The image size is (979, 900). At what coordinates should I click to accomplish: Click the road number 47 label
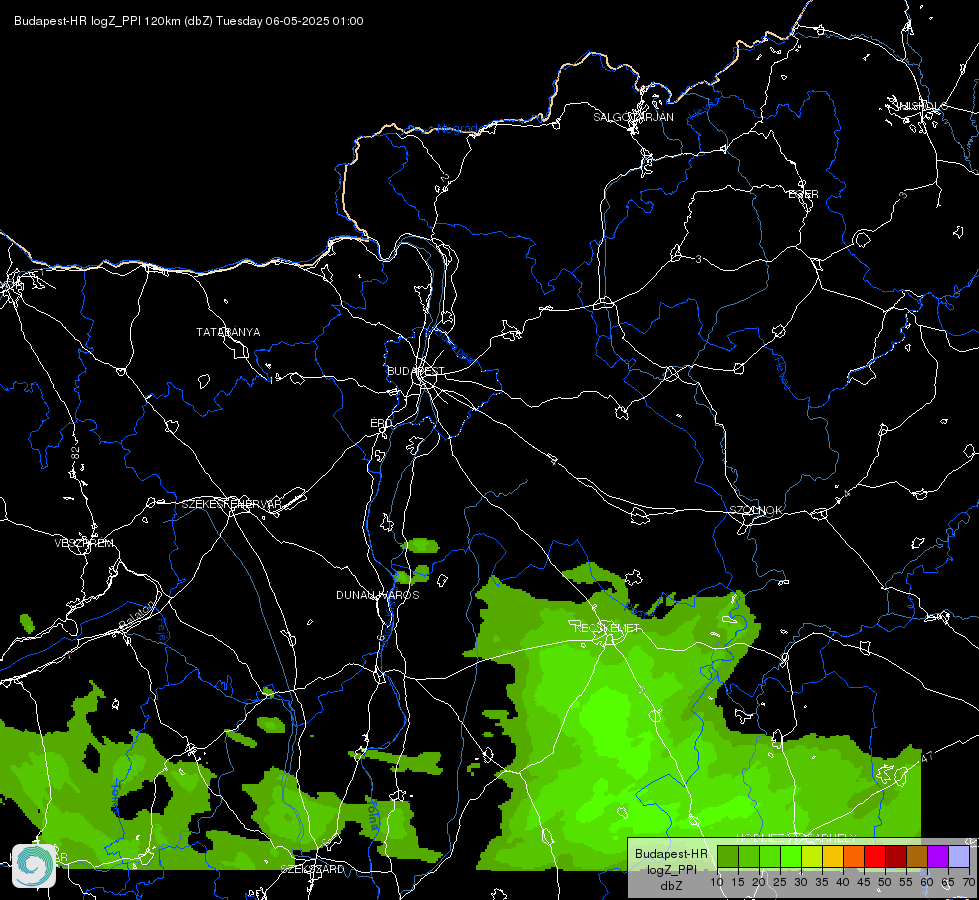point(927,756)
